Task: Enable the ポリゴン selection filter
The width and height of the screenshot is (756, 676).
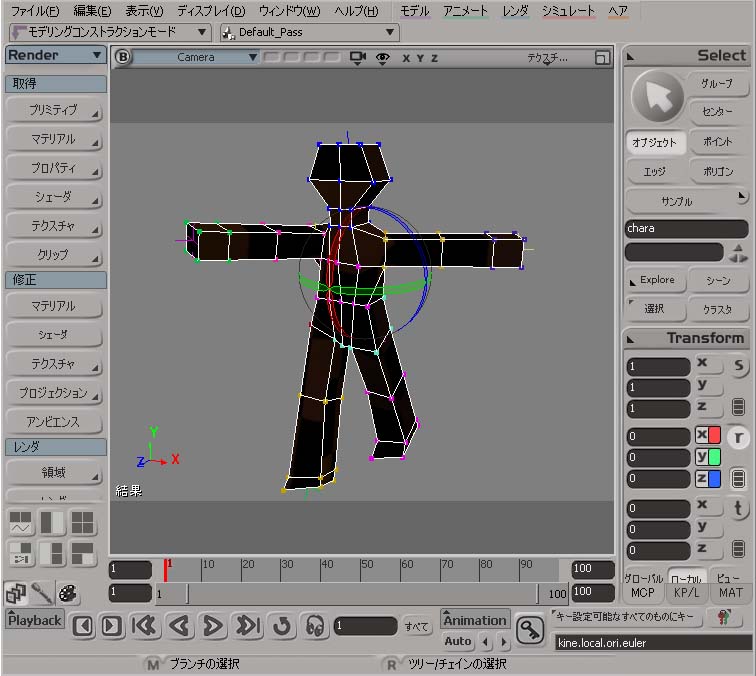Action: click(x=718, y=172)
